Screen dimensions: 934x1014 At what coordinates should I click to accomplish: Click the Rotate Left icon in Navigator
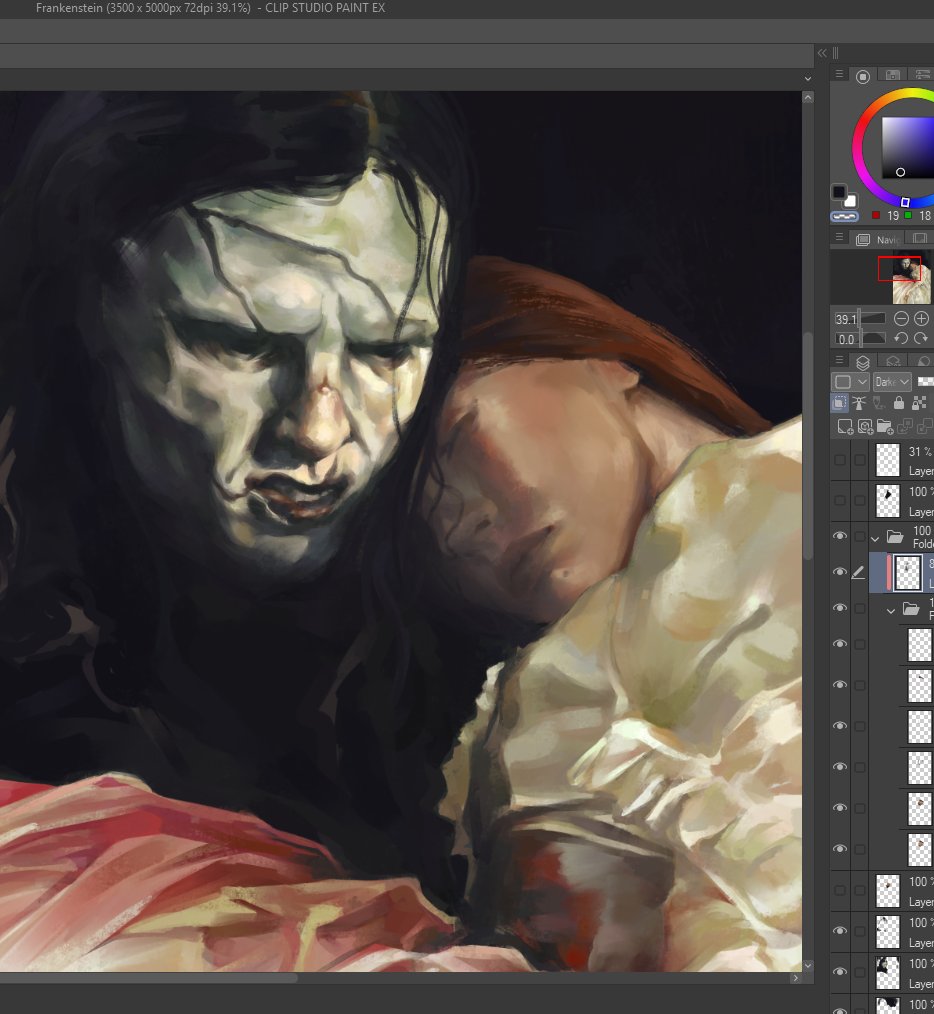tap(900, 338)
